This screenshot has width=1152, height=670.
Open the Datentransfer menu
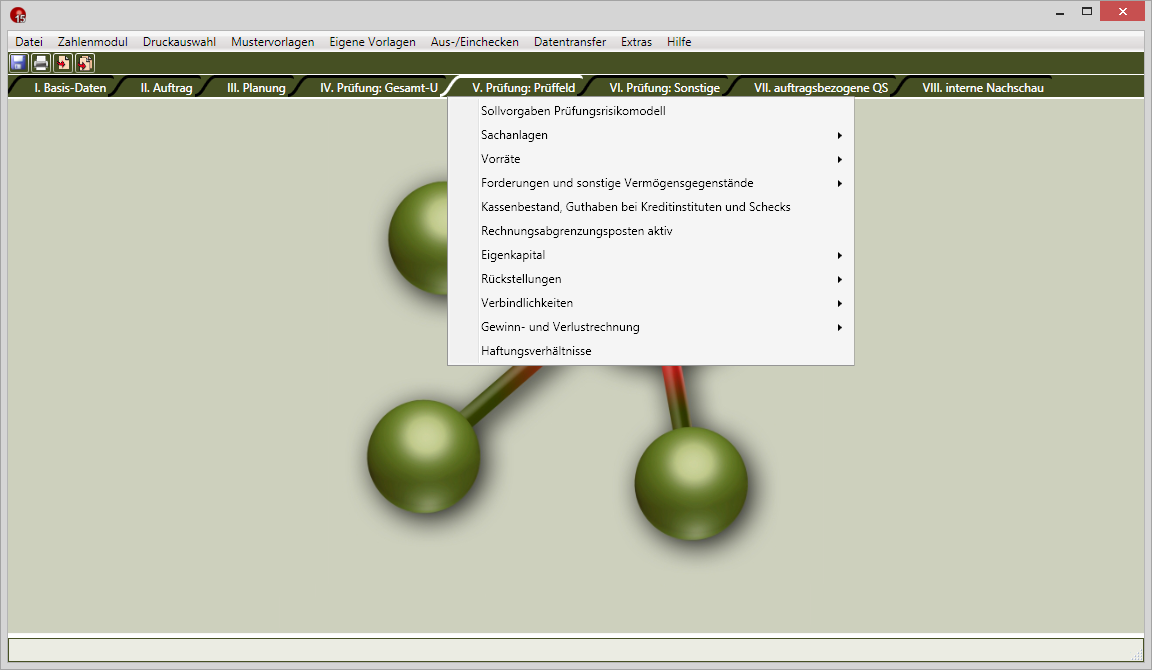[569, 42]
